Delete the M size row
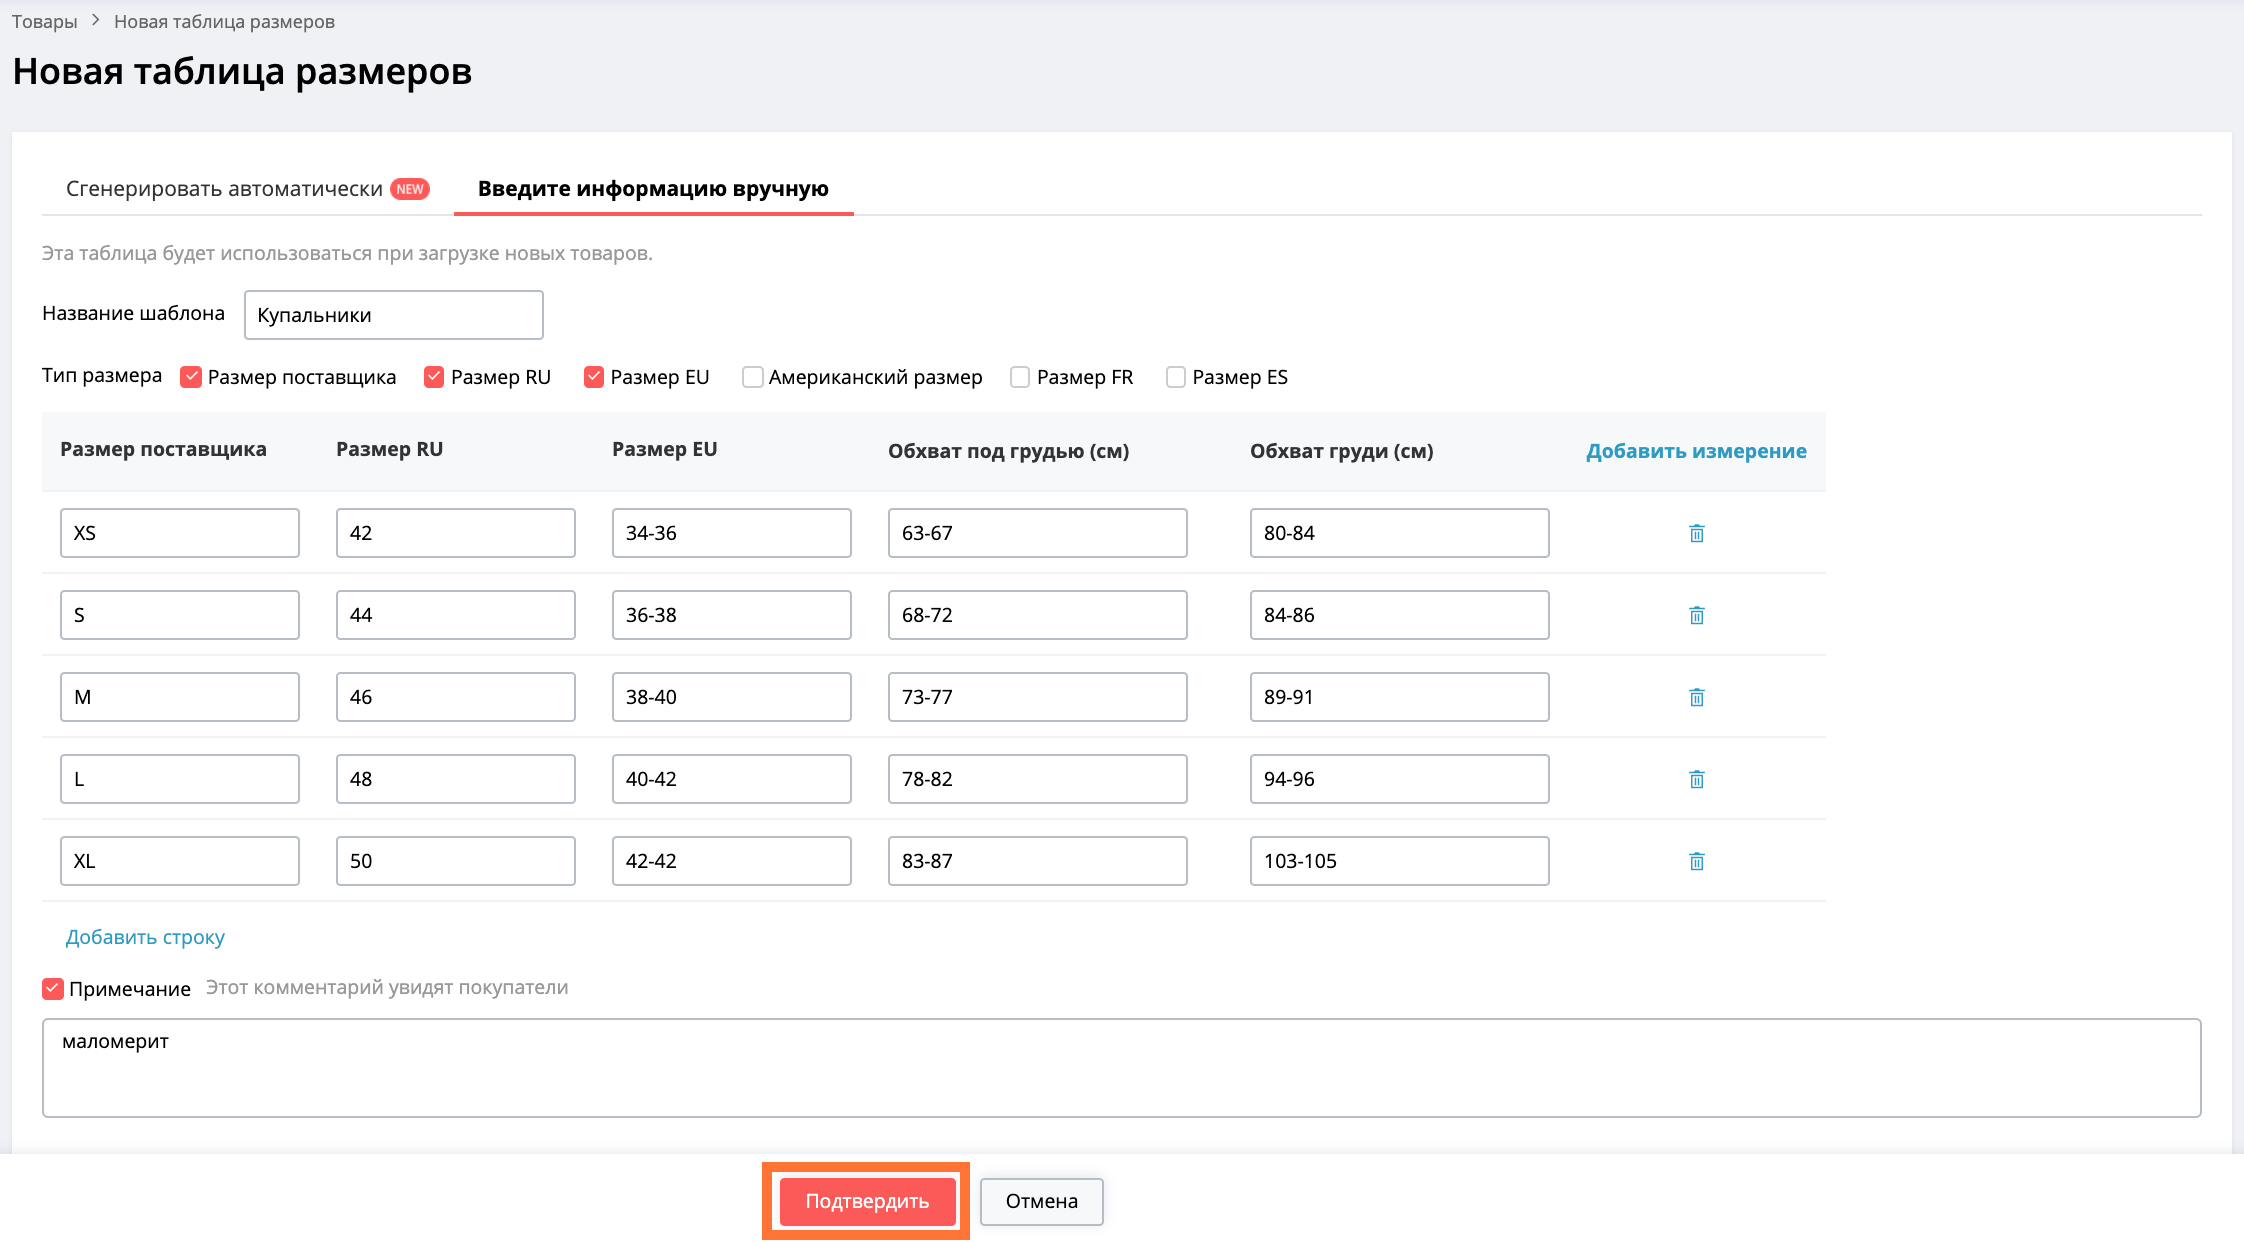Screen dimensions: 2244x1242 pyautogui.click(x=1696, y=697)
